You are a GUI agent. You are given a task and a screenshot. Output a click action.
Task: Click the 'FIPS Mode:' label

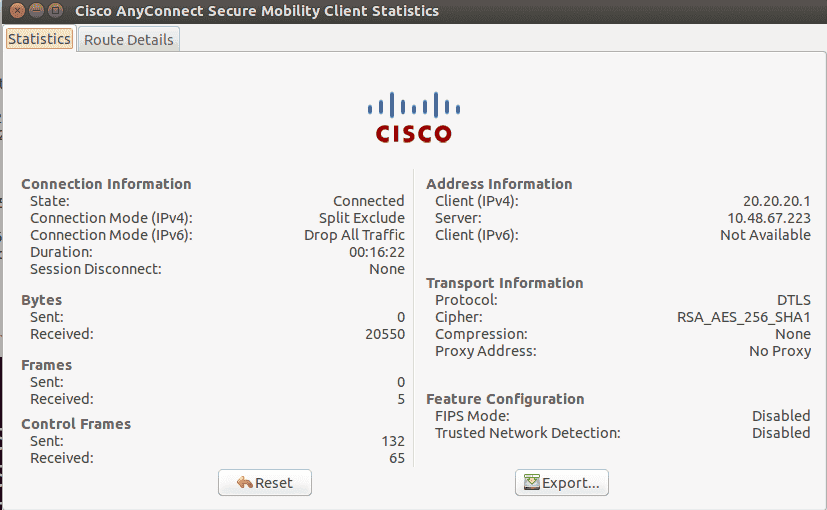[x=473, y=416]
